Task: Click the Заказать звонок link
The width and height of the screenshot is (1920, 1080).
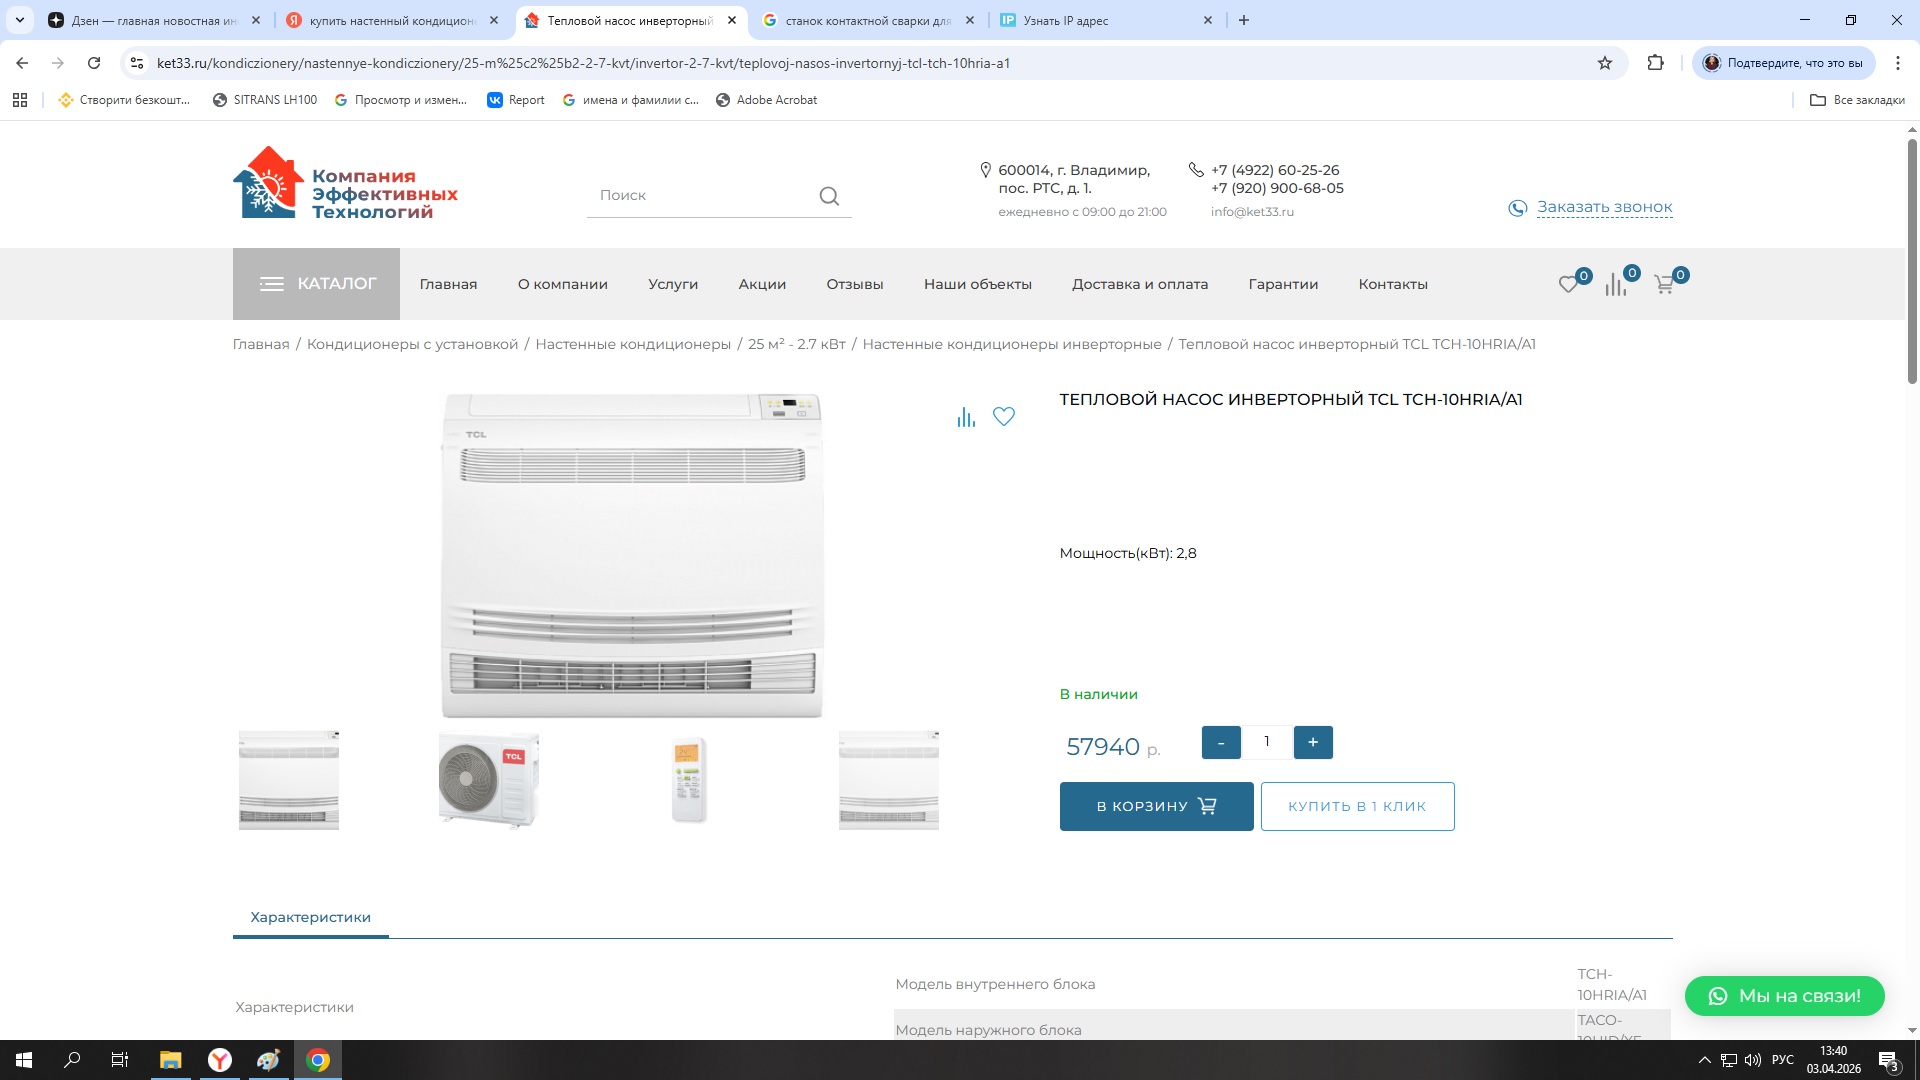Action: click(1604, 207)
